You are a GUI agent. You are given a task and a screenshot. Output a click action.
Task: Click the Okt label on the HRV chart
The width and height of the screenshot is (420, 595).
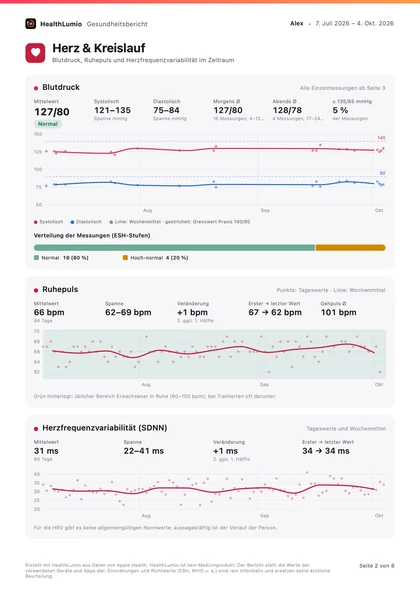click(x=379, y=516)
